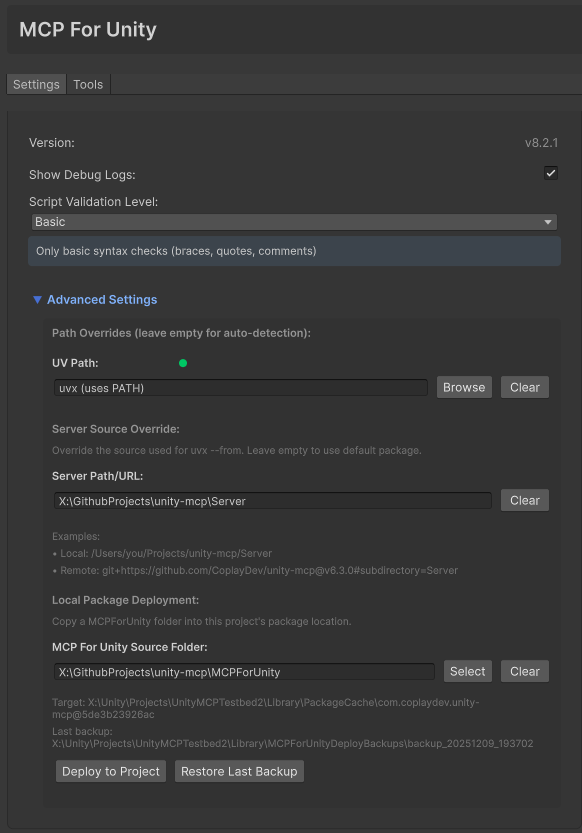Screen dimensions: 582x833
Task: Click the dropdown arrow next to Basic
Action: (547, 221)
